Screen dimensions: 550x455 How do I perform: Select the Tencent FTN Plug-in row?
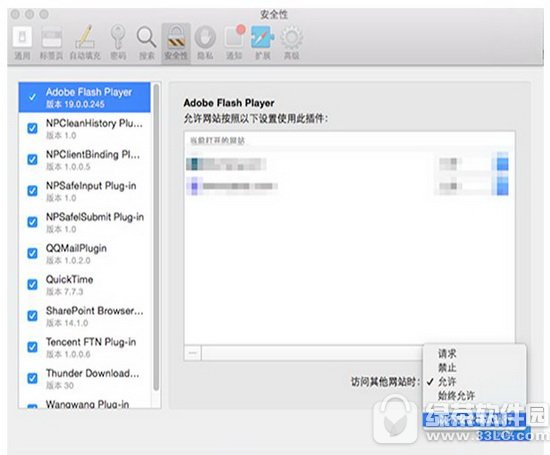point(85,347)
